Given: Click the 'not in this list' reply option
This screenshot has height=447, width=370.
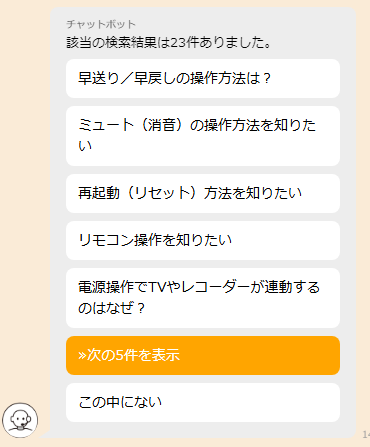Looking at the screenshot, I should [x=203, y=402].
